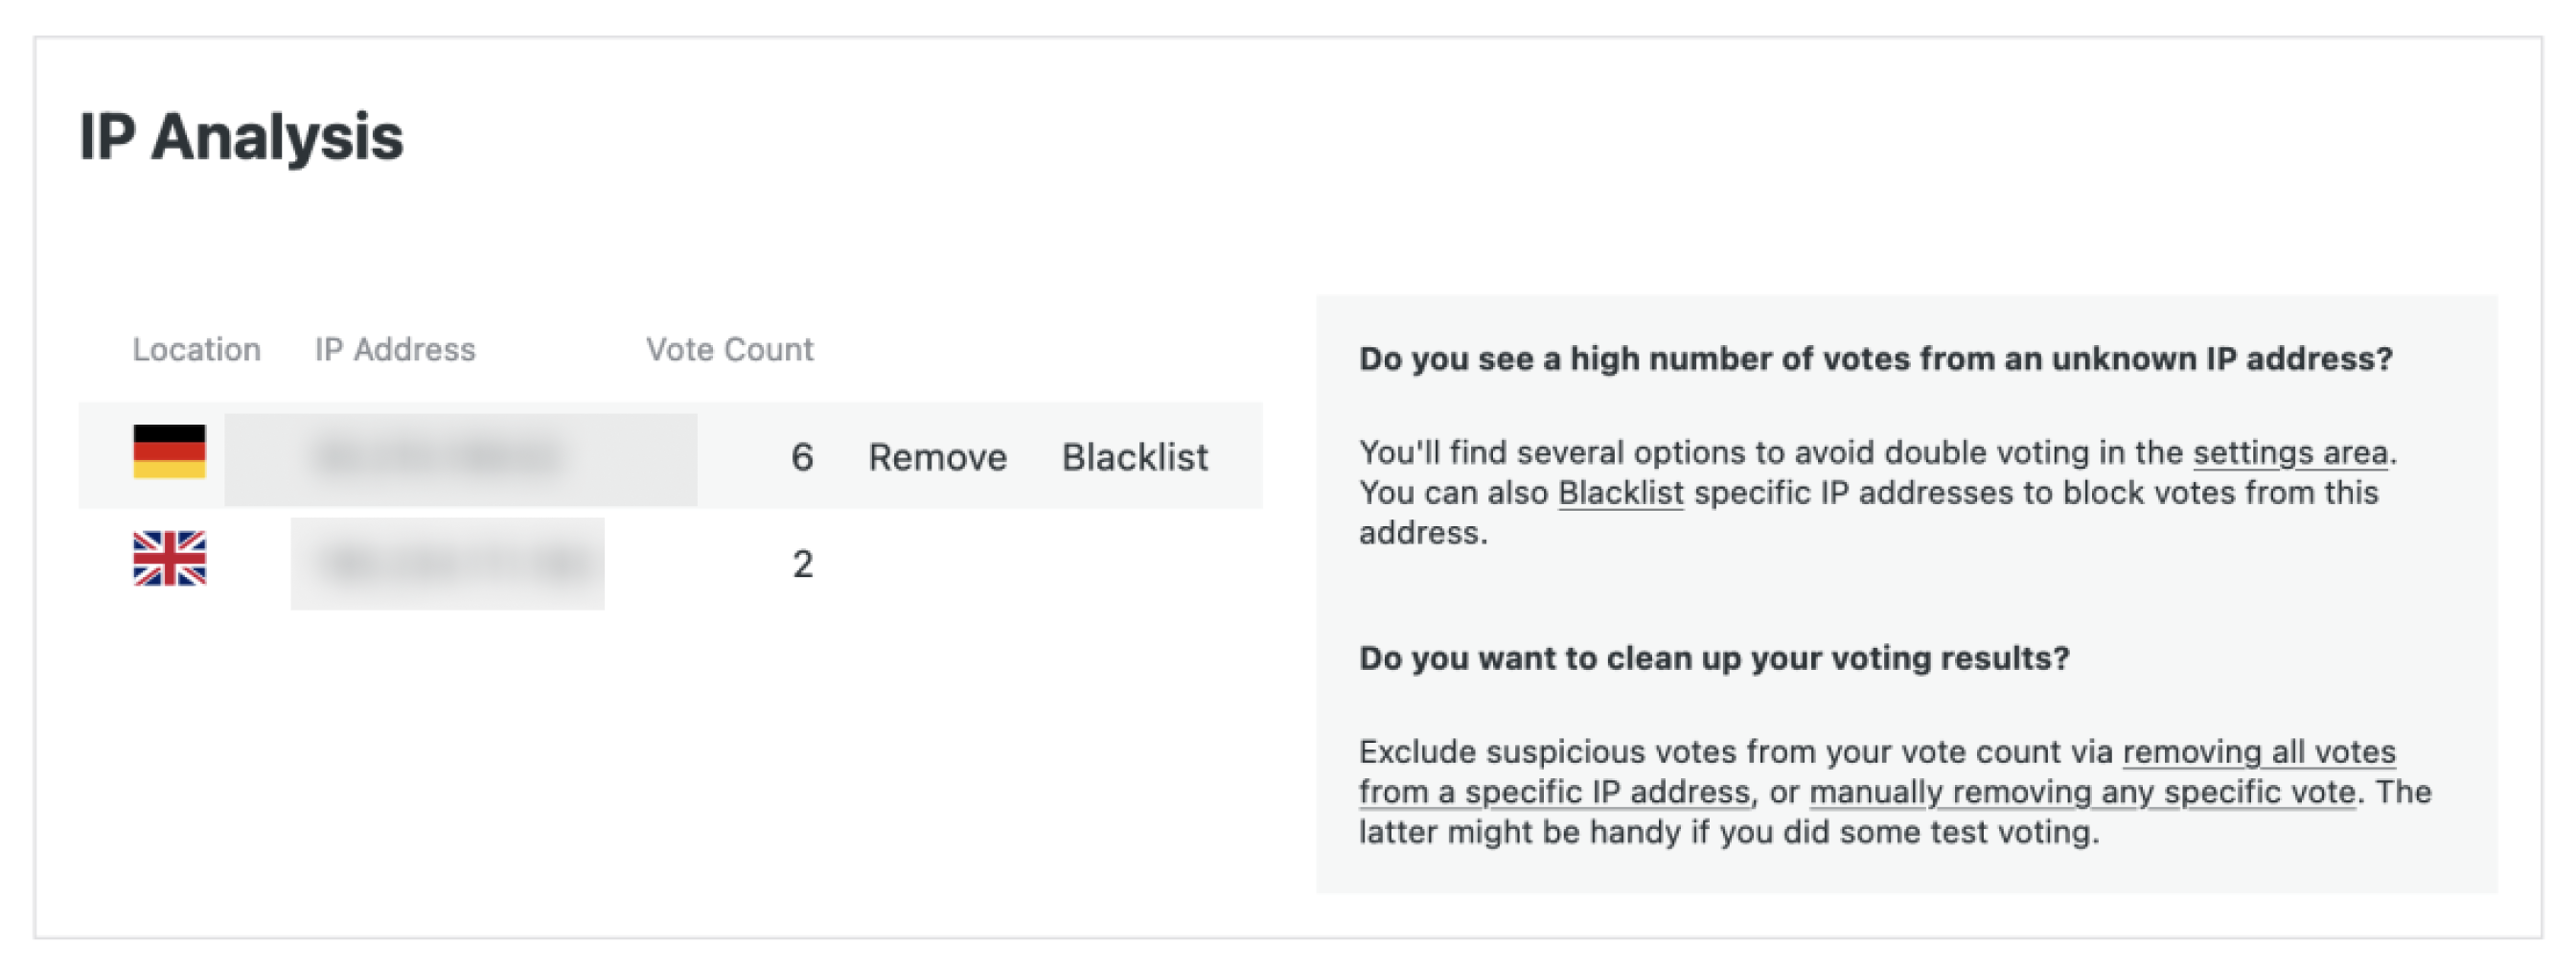
Task: Follow the Blacklist link in the help text
Action: tap(1620, 493)
